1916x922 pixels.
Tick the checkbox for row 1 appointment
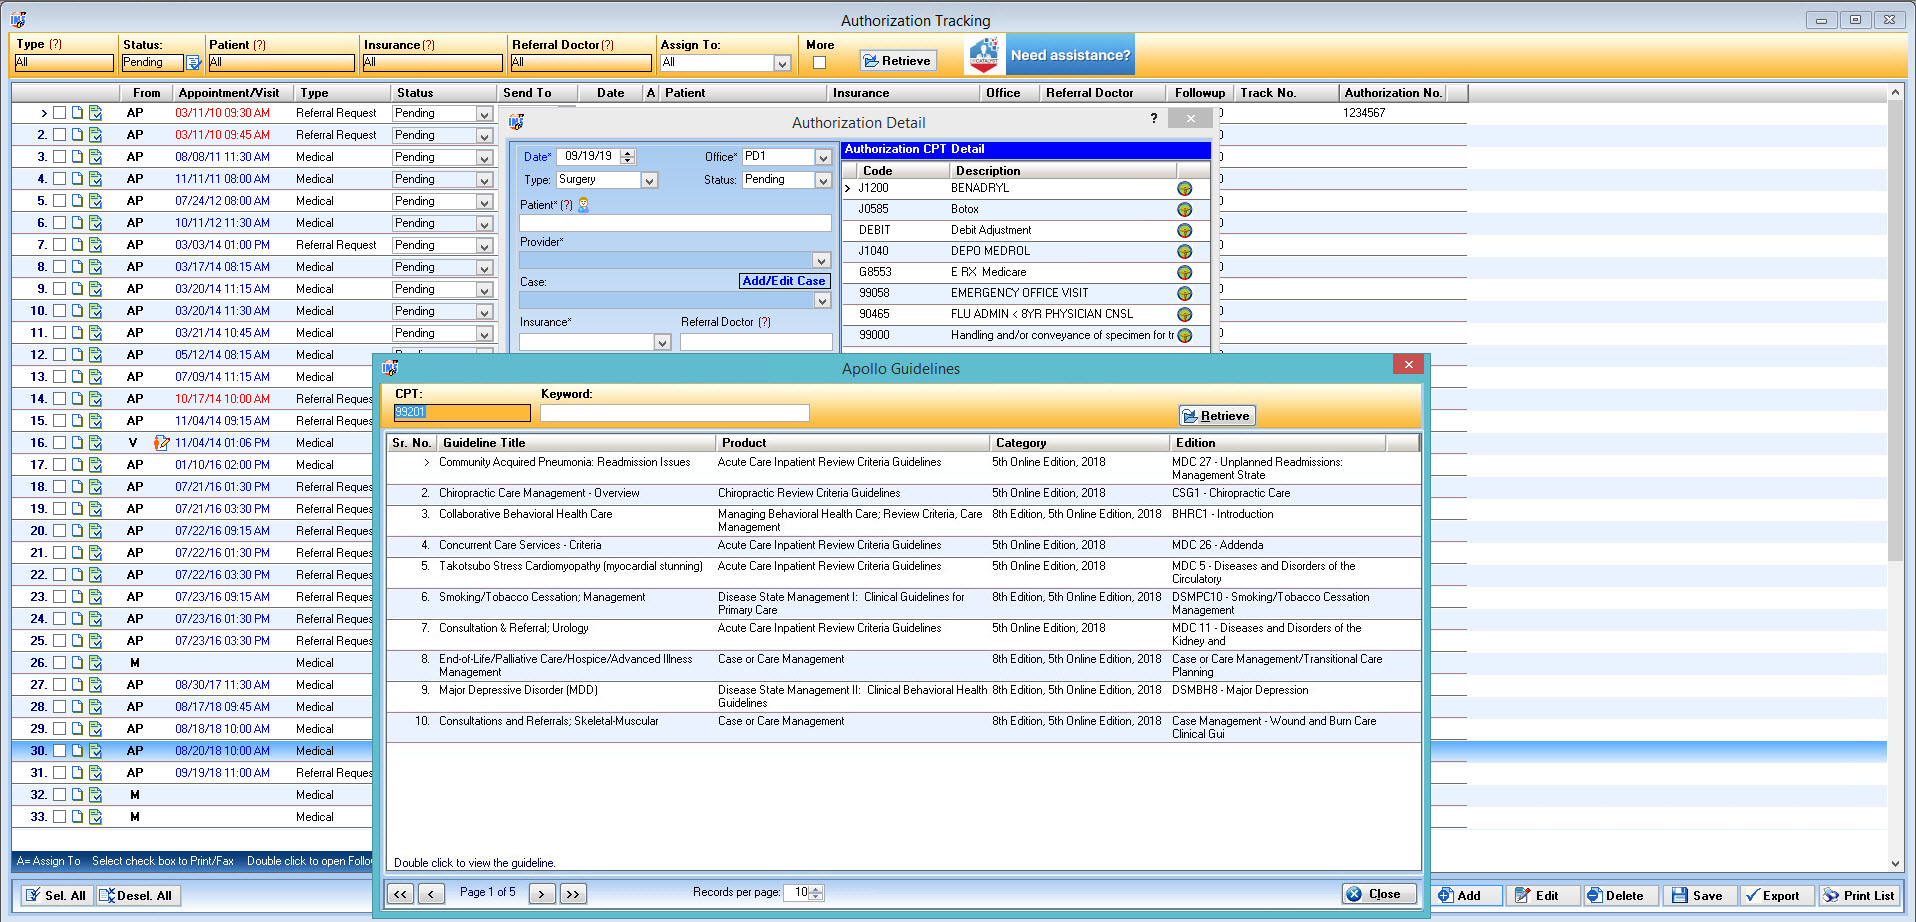[x=60, y=113]
